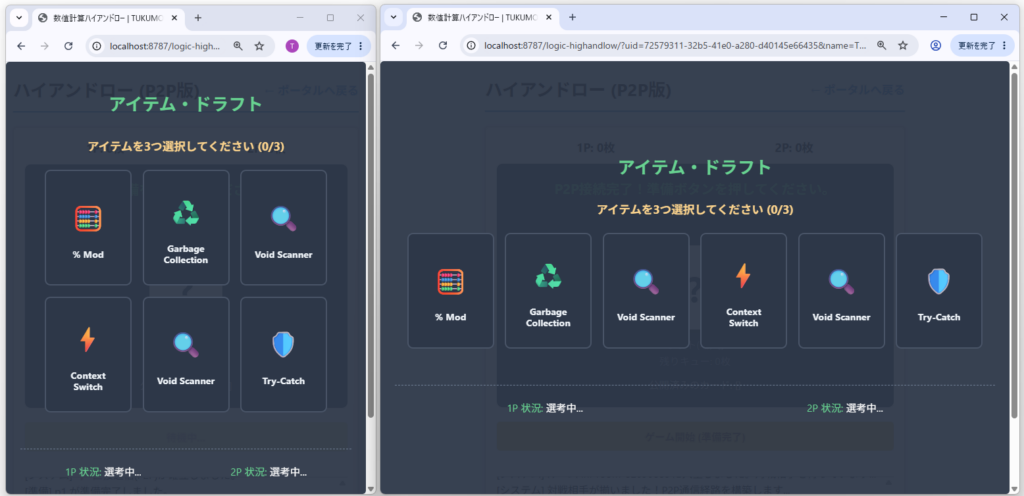1024x496 pixels.
Task: Click 2P 状況 status text in right window
Action: tap(845, 409)
